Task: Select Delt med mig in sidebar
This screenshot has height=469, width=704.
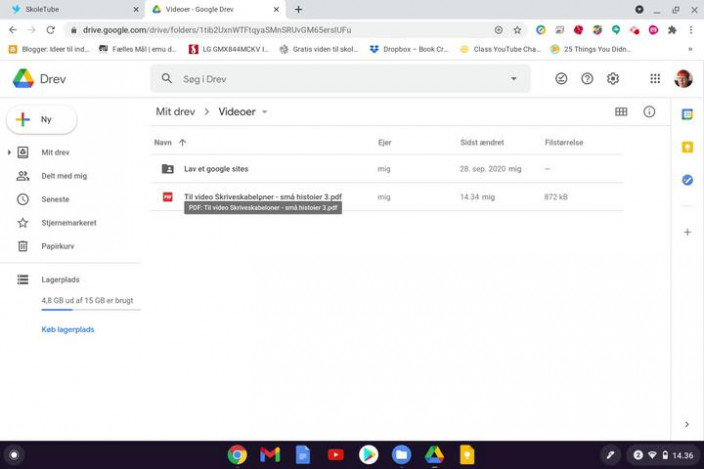Action: pyautogui.click(x=63, y=176)
